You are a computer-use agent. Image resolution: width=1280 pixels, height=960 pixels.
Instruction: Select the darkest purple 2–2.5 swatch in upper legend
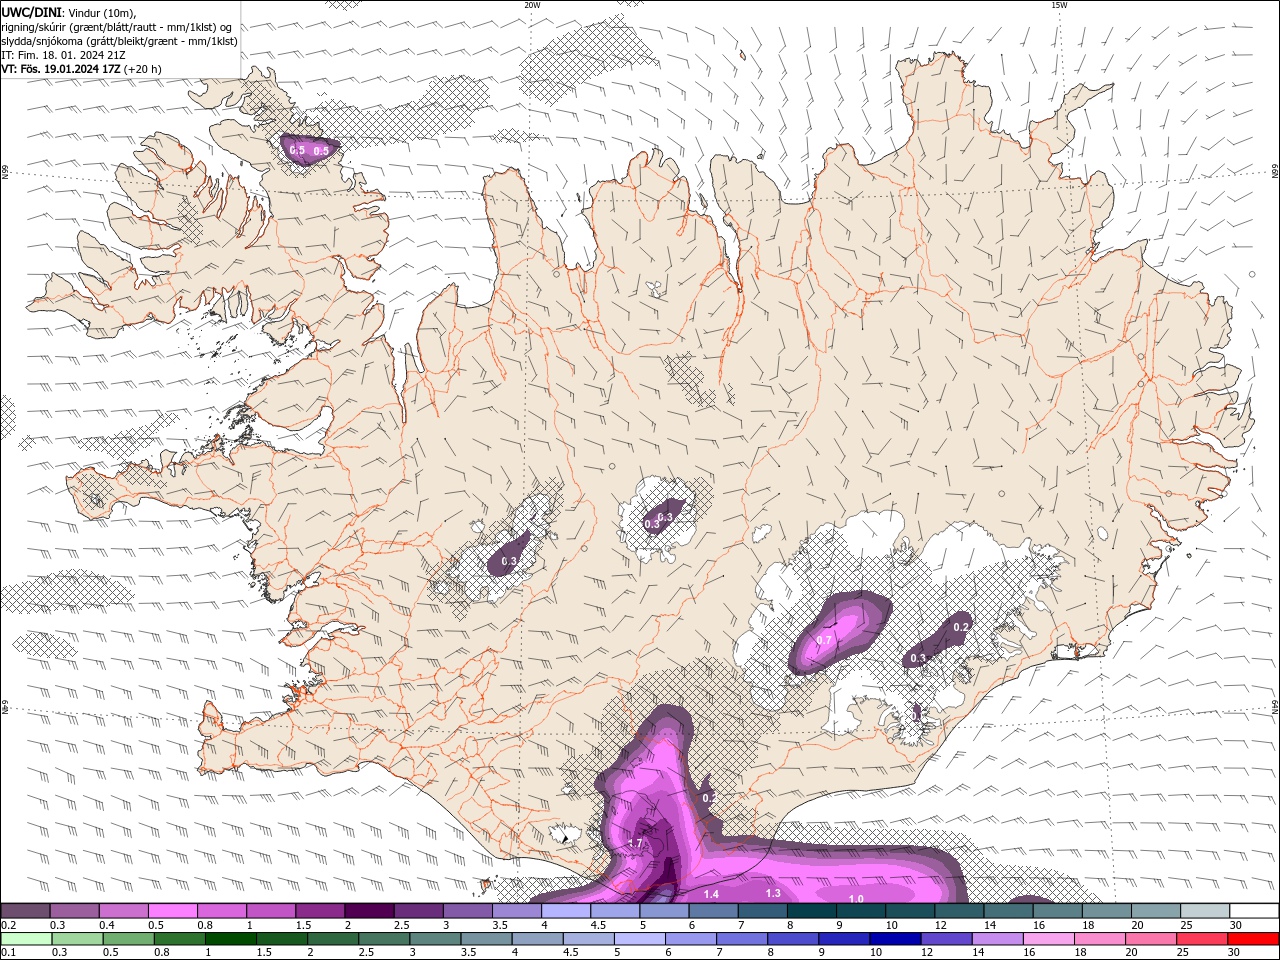[370, 911]
